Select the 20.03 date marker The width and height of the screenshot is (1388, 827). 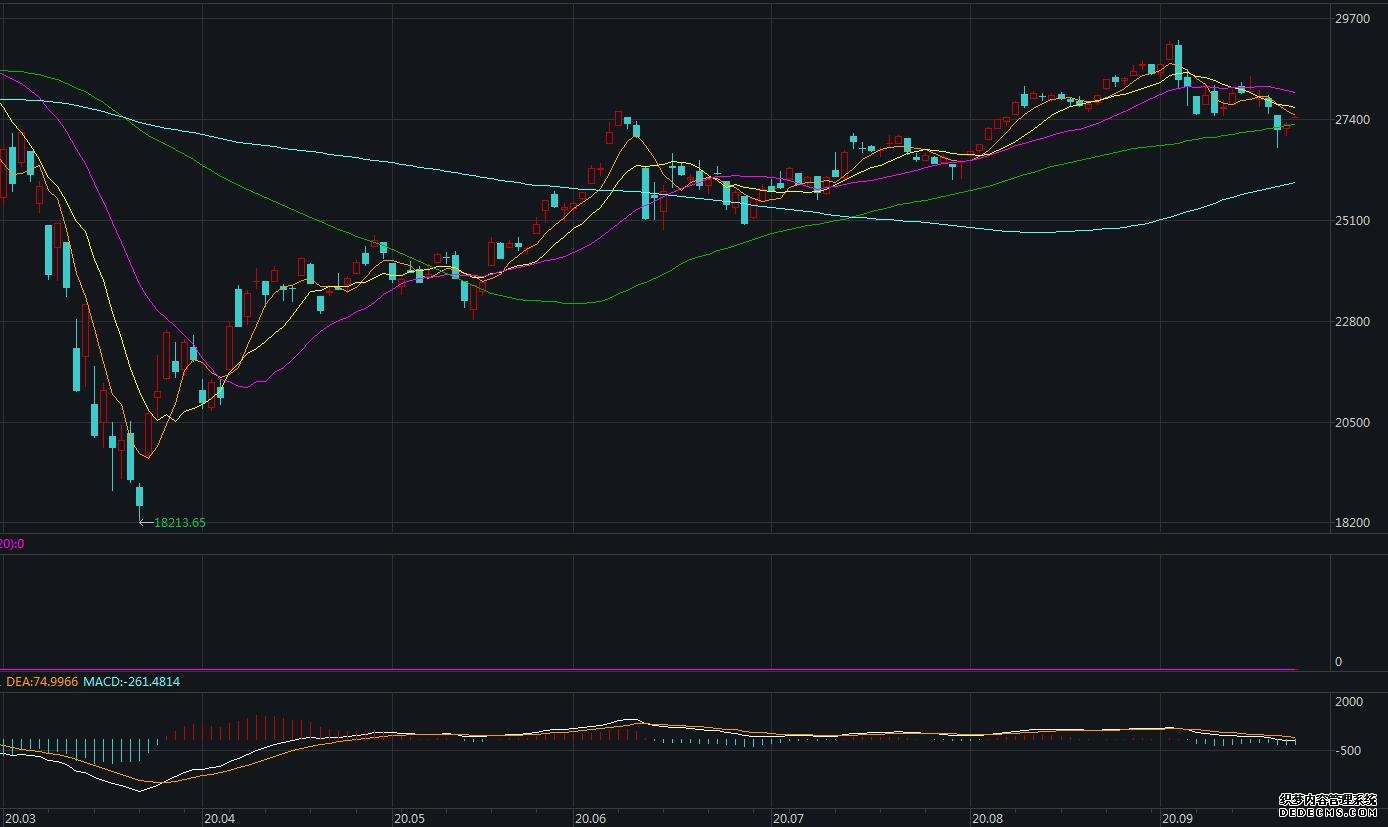18,818
